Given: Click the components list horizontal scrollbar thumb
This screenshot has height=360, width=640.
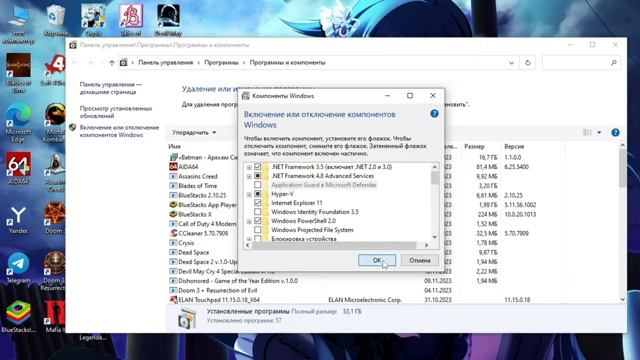Looking at the screenshot, I should coord(334,245).
